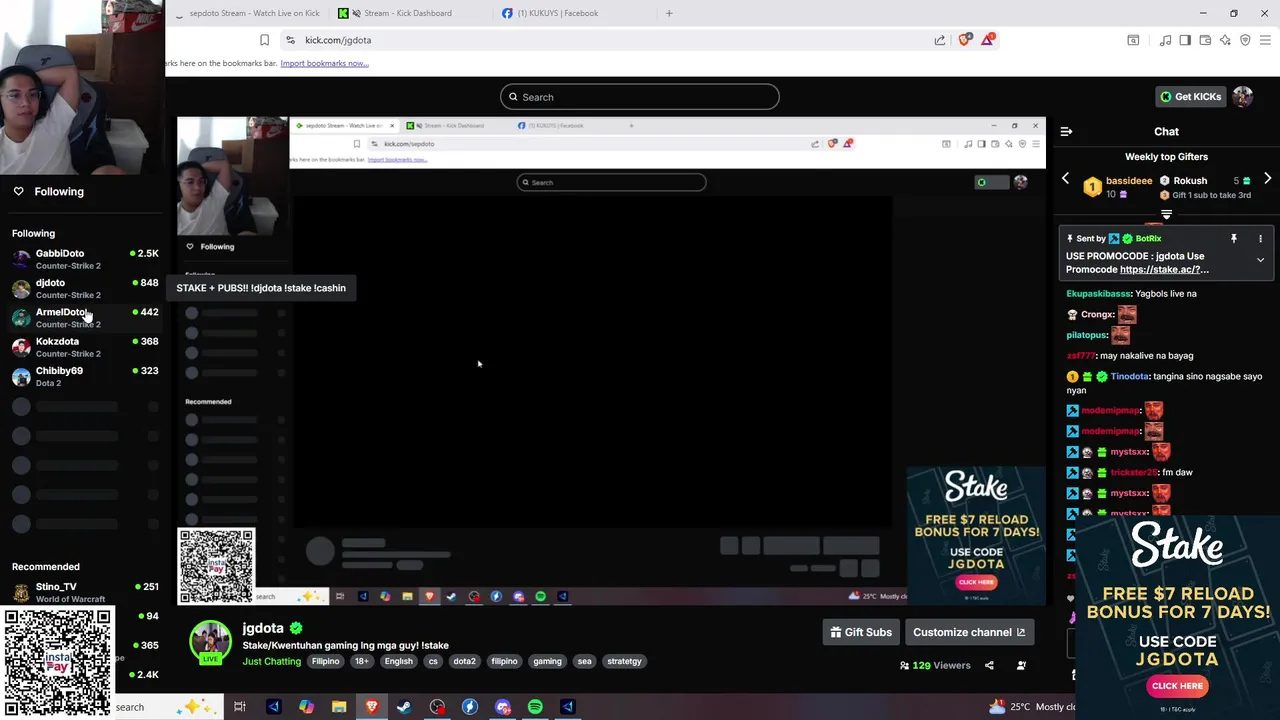
Task: Open Steam from the taskbar
Action: click(x=404, y=707)
